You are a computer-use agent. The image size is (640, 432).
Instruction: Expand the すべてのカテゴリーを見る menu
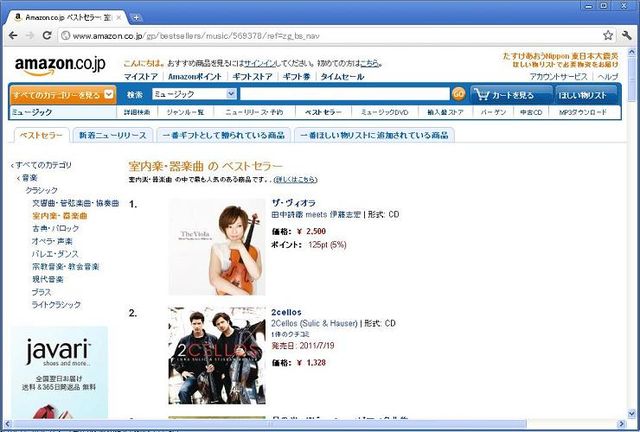tap(63, 95)
